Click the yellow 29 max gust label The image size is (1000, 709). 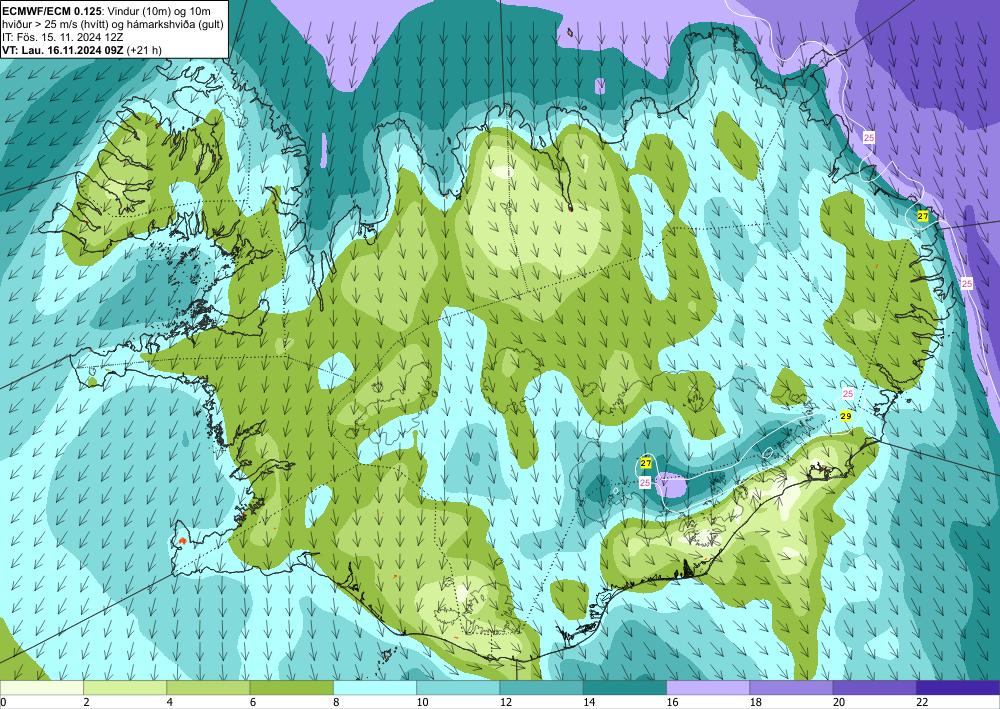[x=846, y=416]
